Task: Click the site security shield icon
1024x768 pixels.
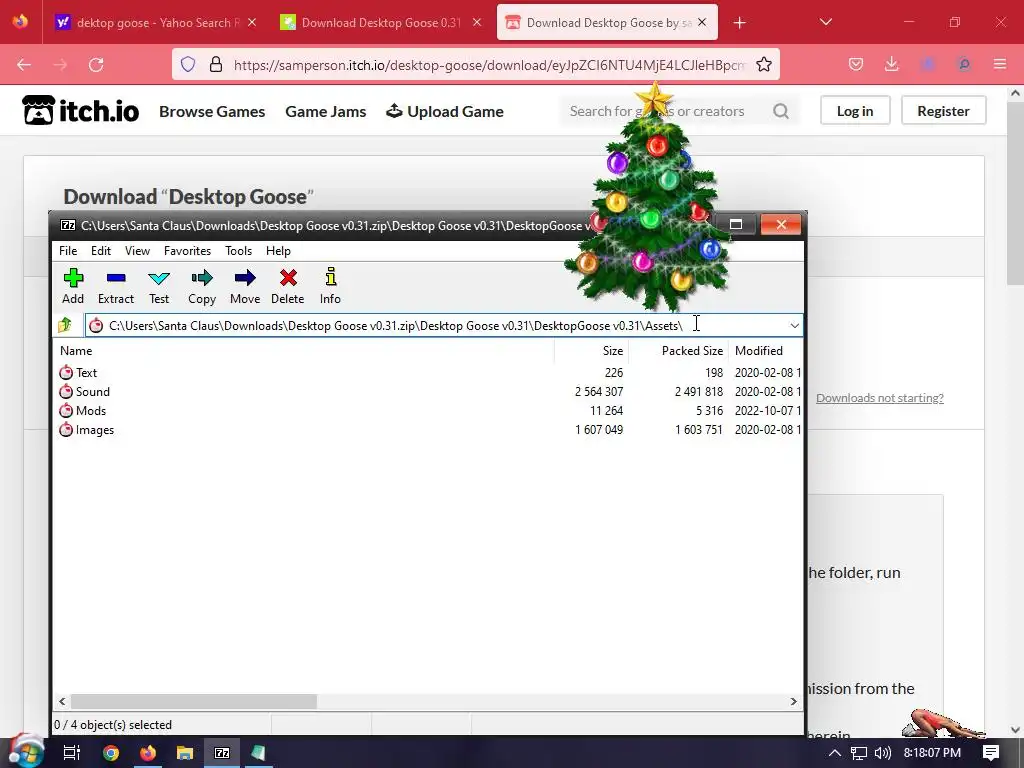Action: coord(188,65)
